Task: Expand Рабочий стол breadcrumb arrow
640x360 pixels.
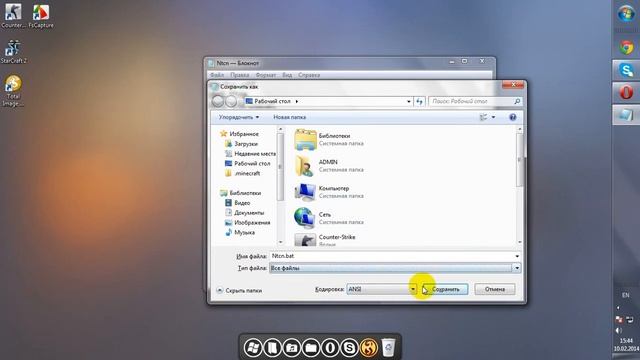Action: (297, 101)
